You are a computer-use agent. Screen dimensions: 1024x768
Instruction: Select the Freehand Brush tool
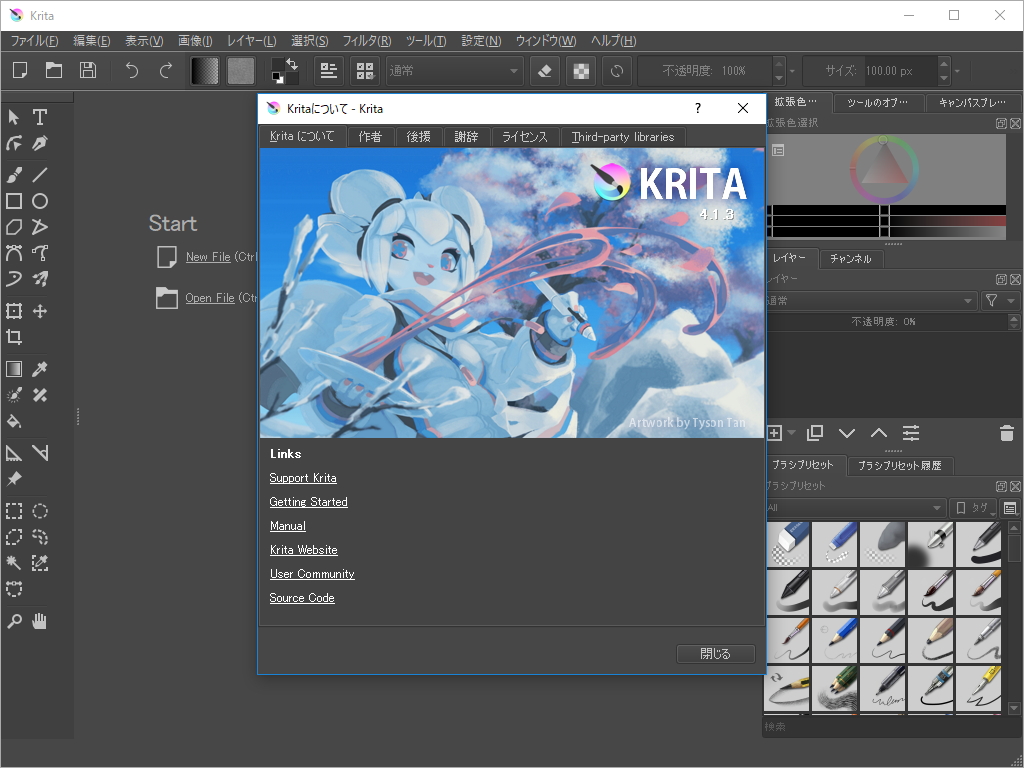click(x=14, y=174)
